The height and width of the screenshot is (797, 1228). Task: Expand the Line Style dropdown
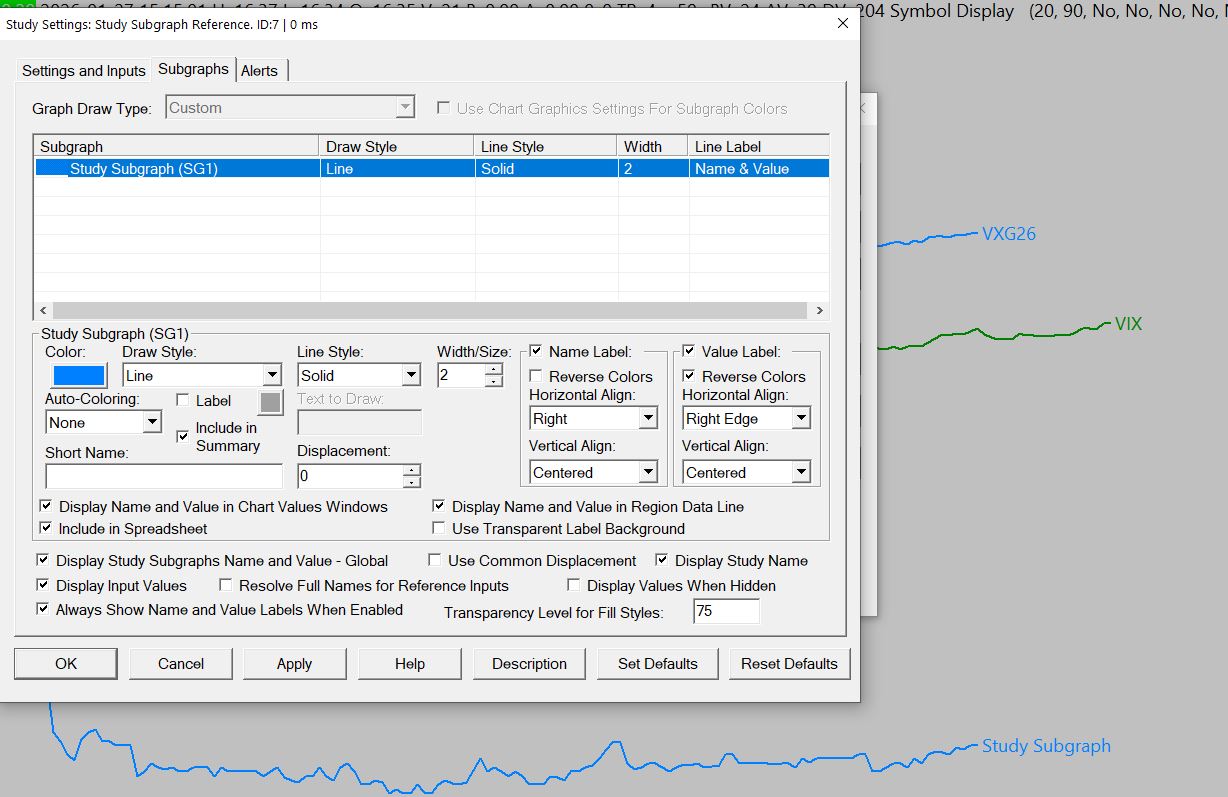coord(410,376)
